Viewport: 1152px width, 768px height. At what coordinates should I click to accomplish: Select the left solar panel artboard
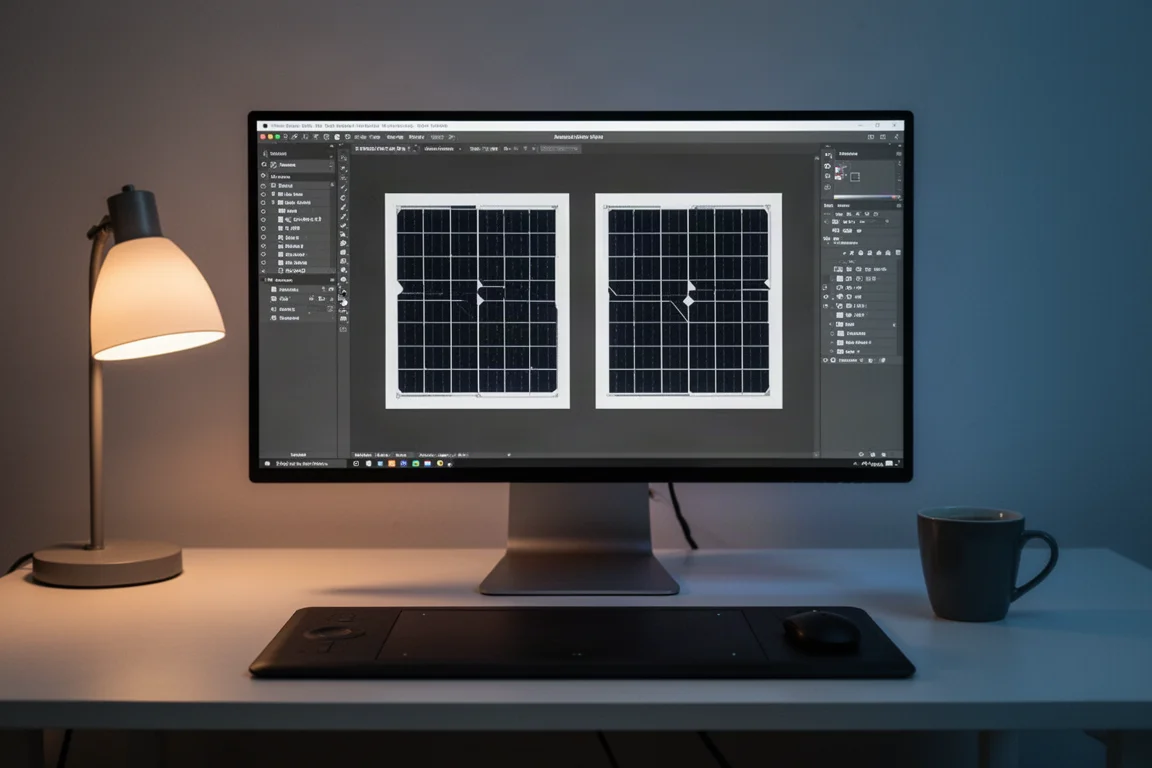point(478,301)
